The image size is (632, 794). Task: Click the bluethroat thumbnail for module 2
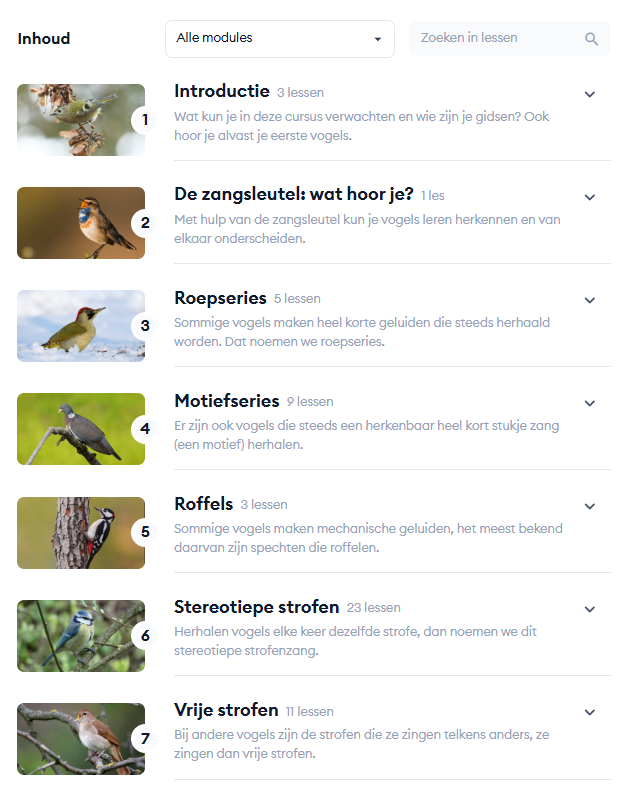tap(80, 223)
